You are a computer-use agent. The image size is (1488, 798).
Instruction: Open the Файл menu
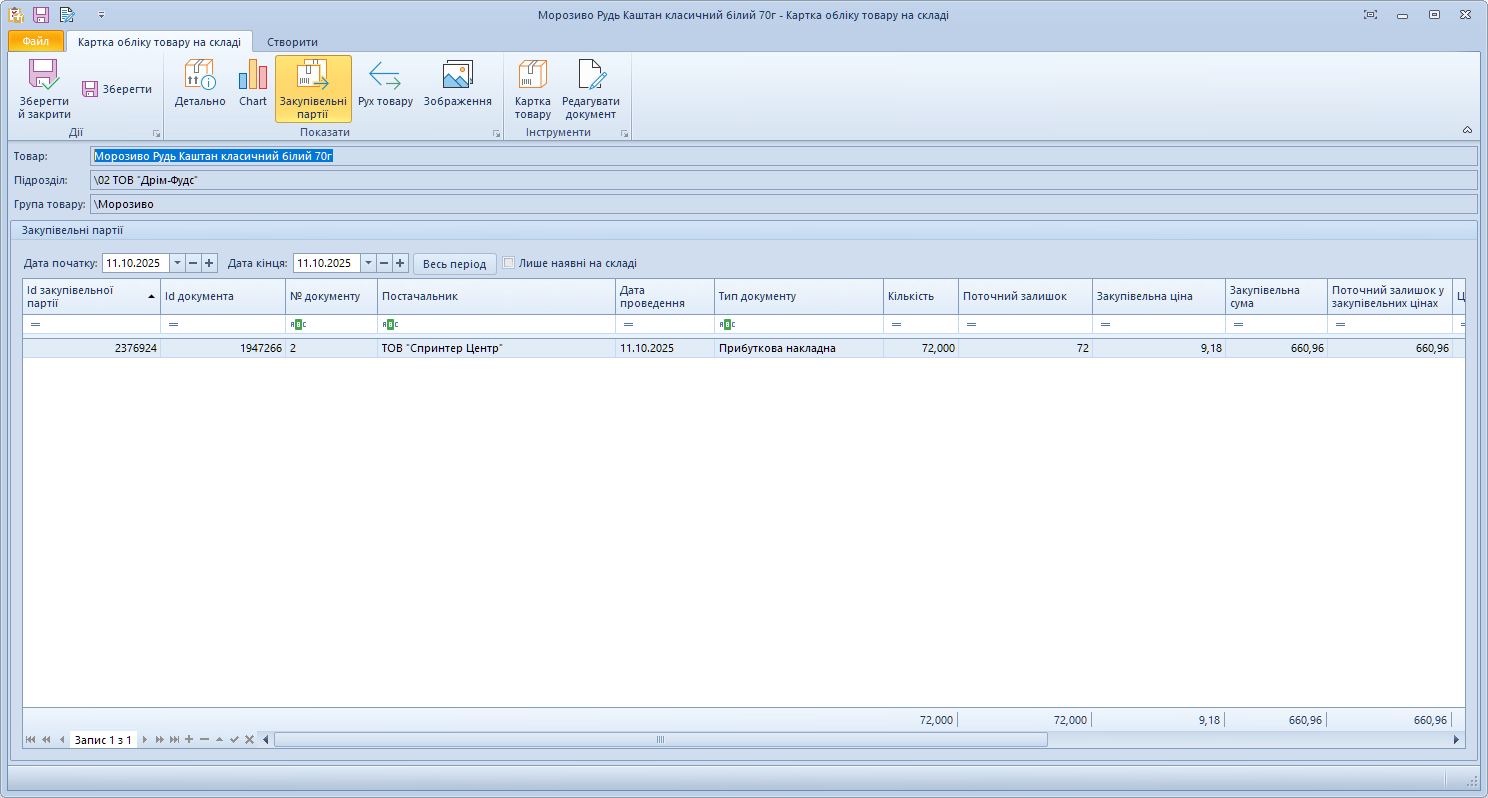point(34,42)
